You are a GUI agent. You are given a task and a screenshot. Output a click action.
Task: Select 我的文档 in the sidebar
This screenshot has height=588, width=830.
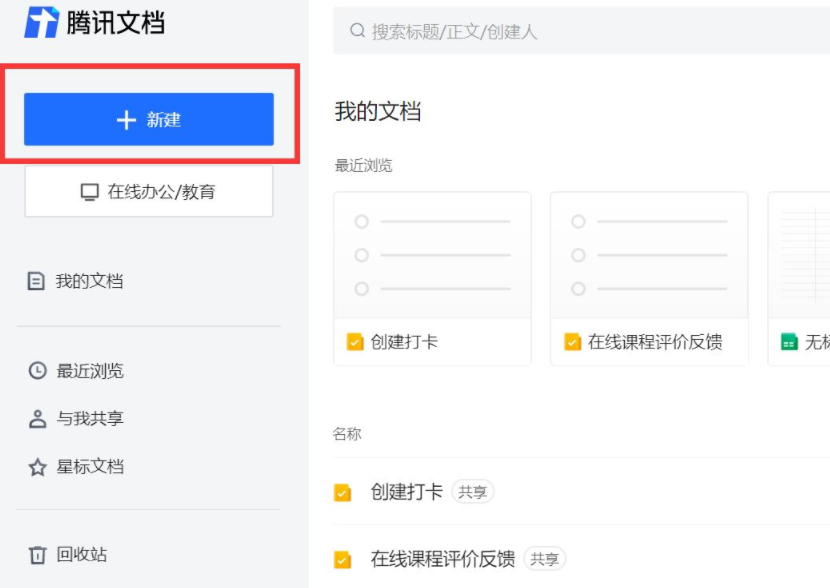80,281
